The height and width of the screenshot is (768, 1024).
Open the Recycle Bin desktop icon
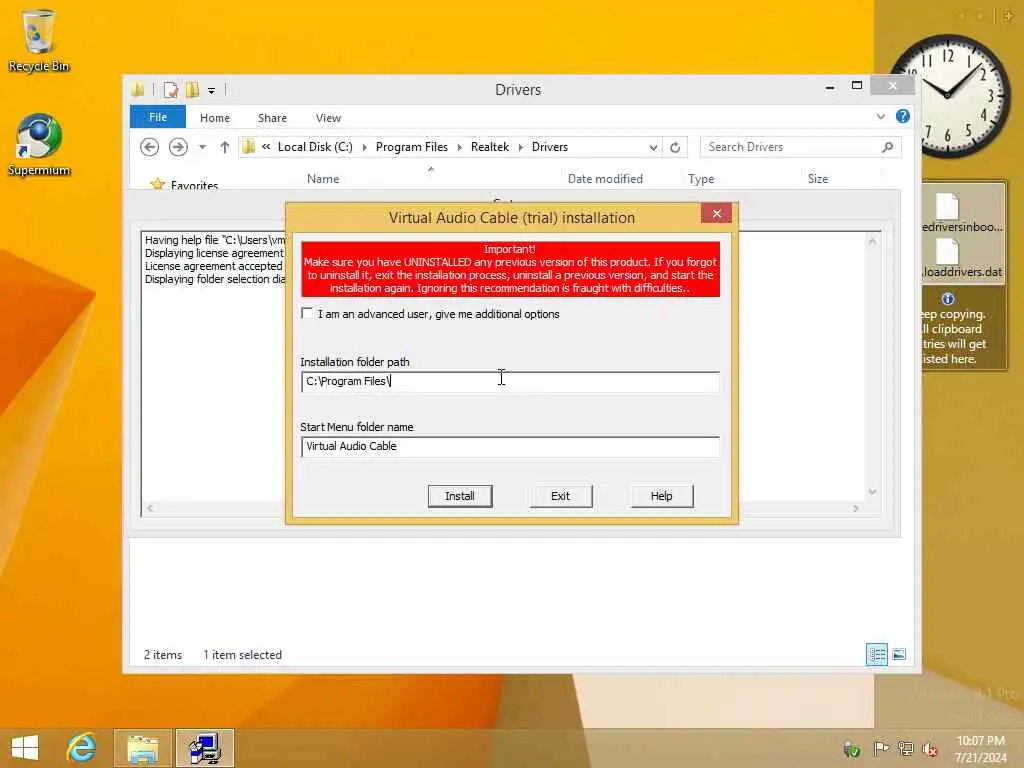pos(39,40)
